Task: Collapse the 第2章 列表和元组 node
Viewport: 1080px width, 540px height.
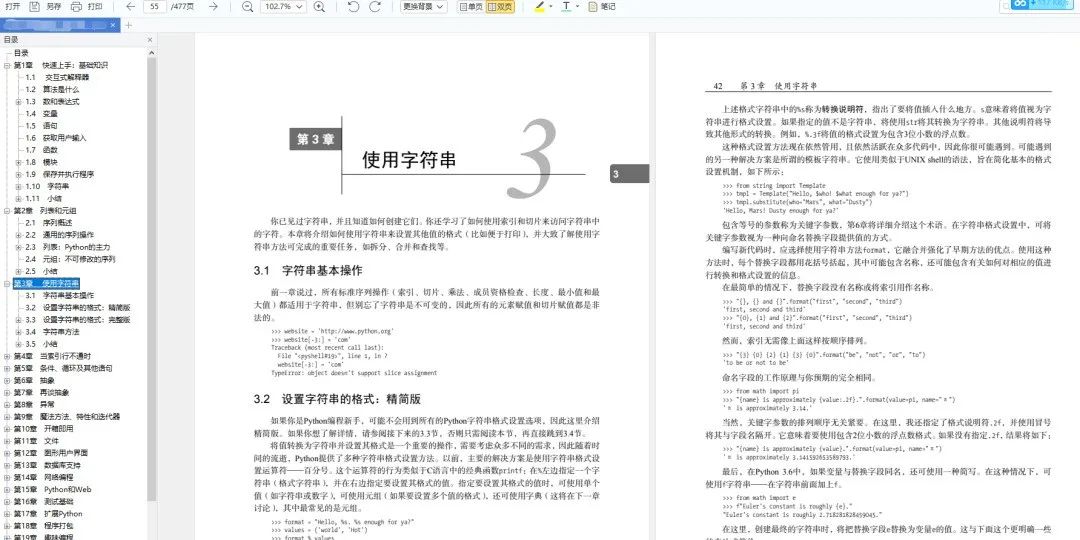Action: pyautogui.click(x=7, y=210)
